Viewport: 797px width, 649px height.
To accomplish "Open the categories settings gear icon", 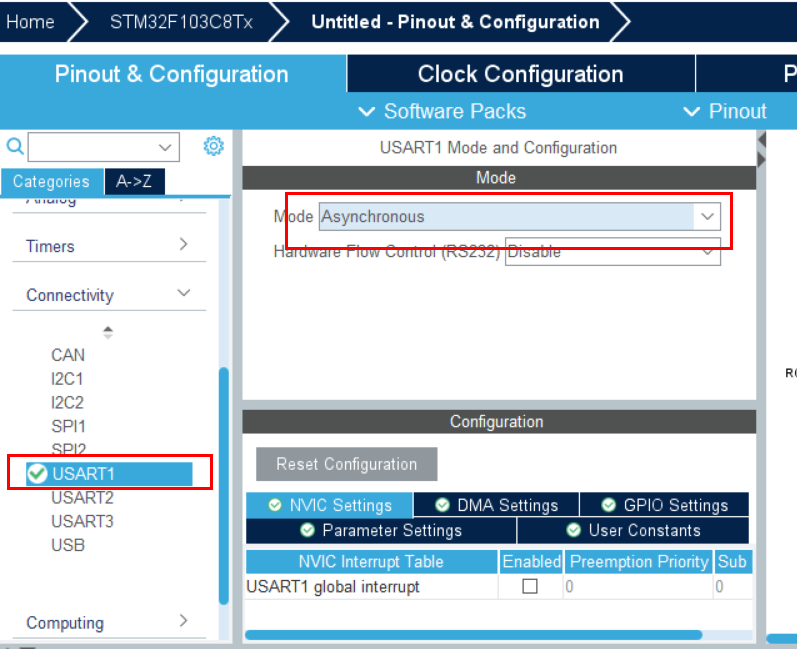I will tap(213, 146).
